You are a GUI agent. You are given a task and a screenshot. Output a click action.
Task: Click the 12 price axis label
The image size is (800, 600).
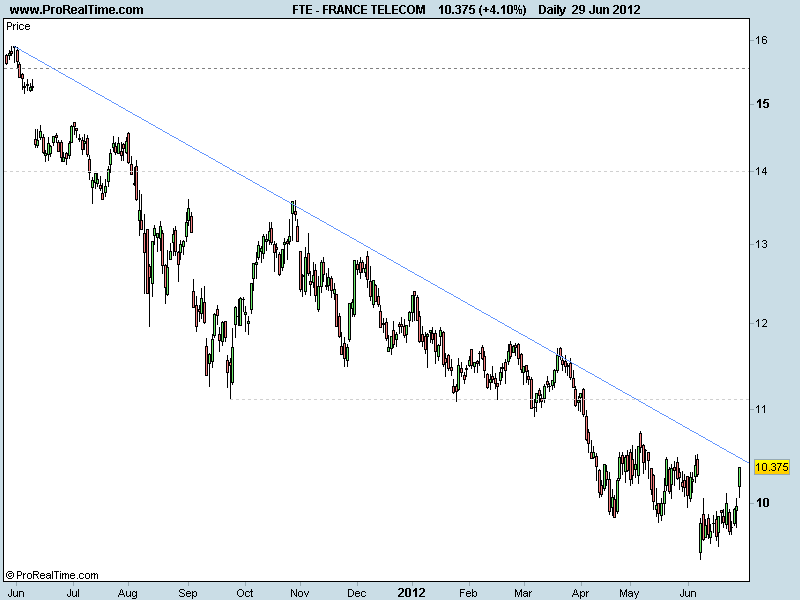(761, 323)
